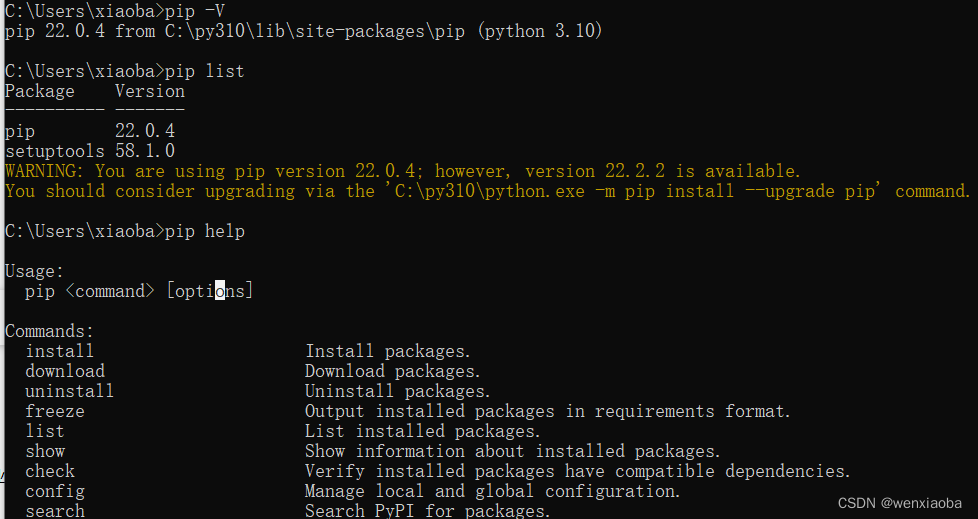Select the "setuptools" package name

pos(55,151)
